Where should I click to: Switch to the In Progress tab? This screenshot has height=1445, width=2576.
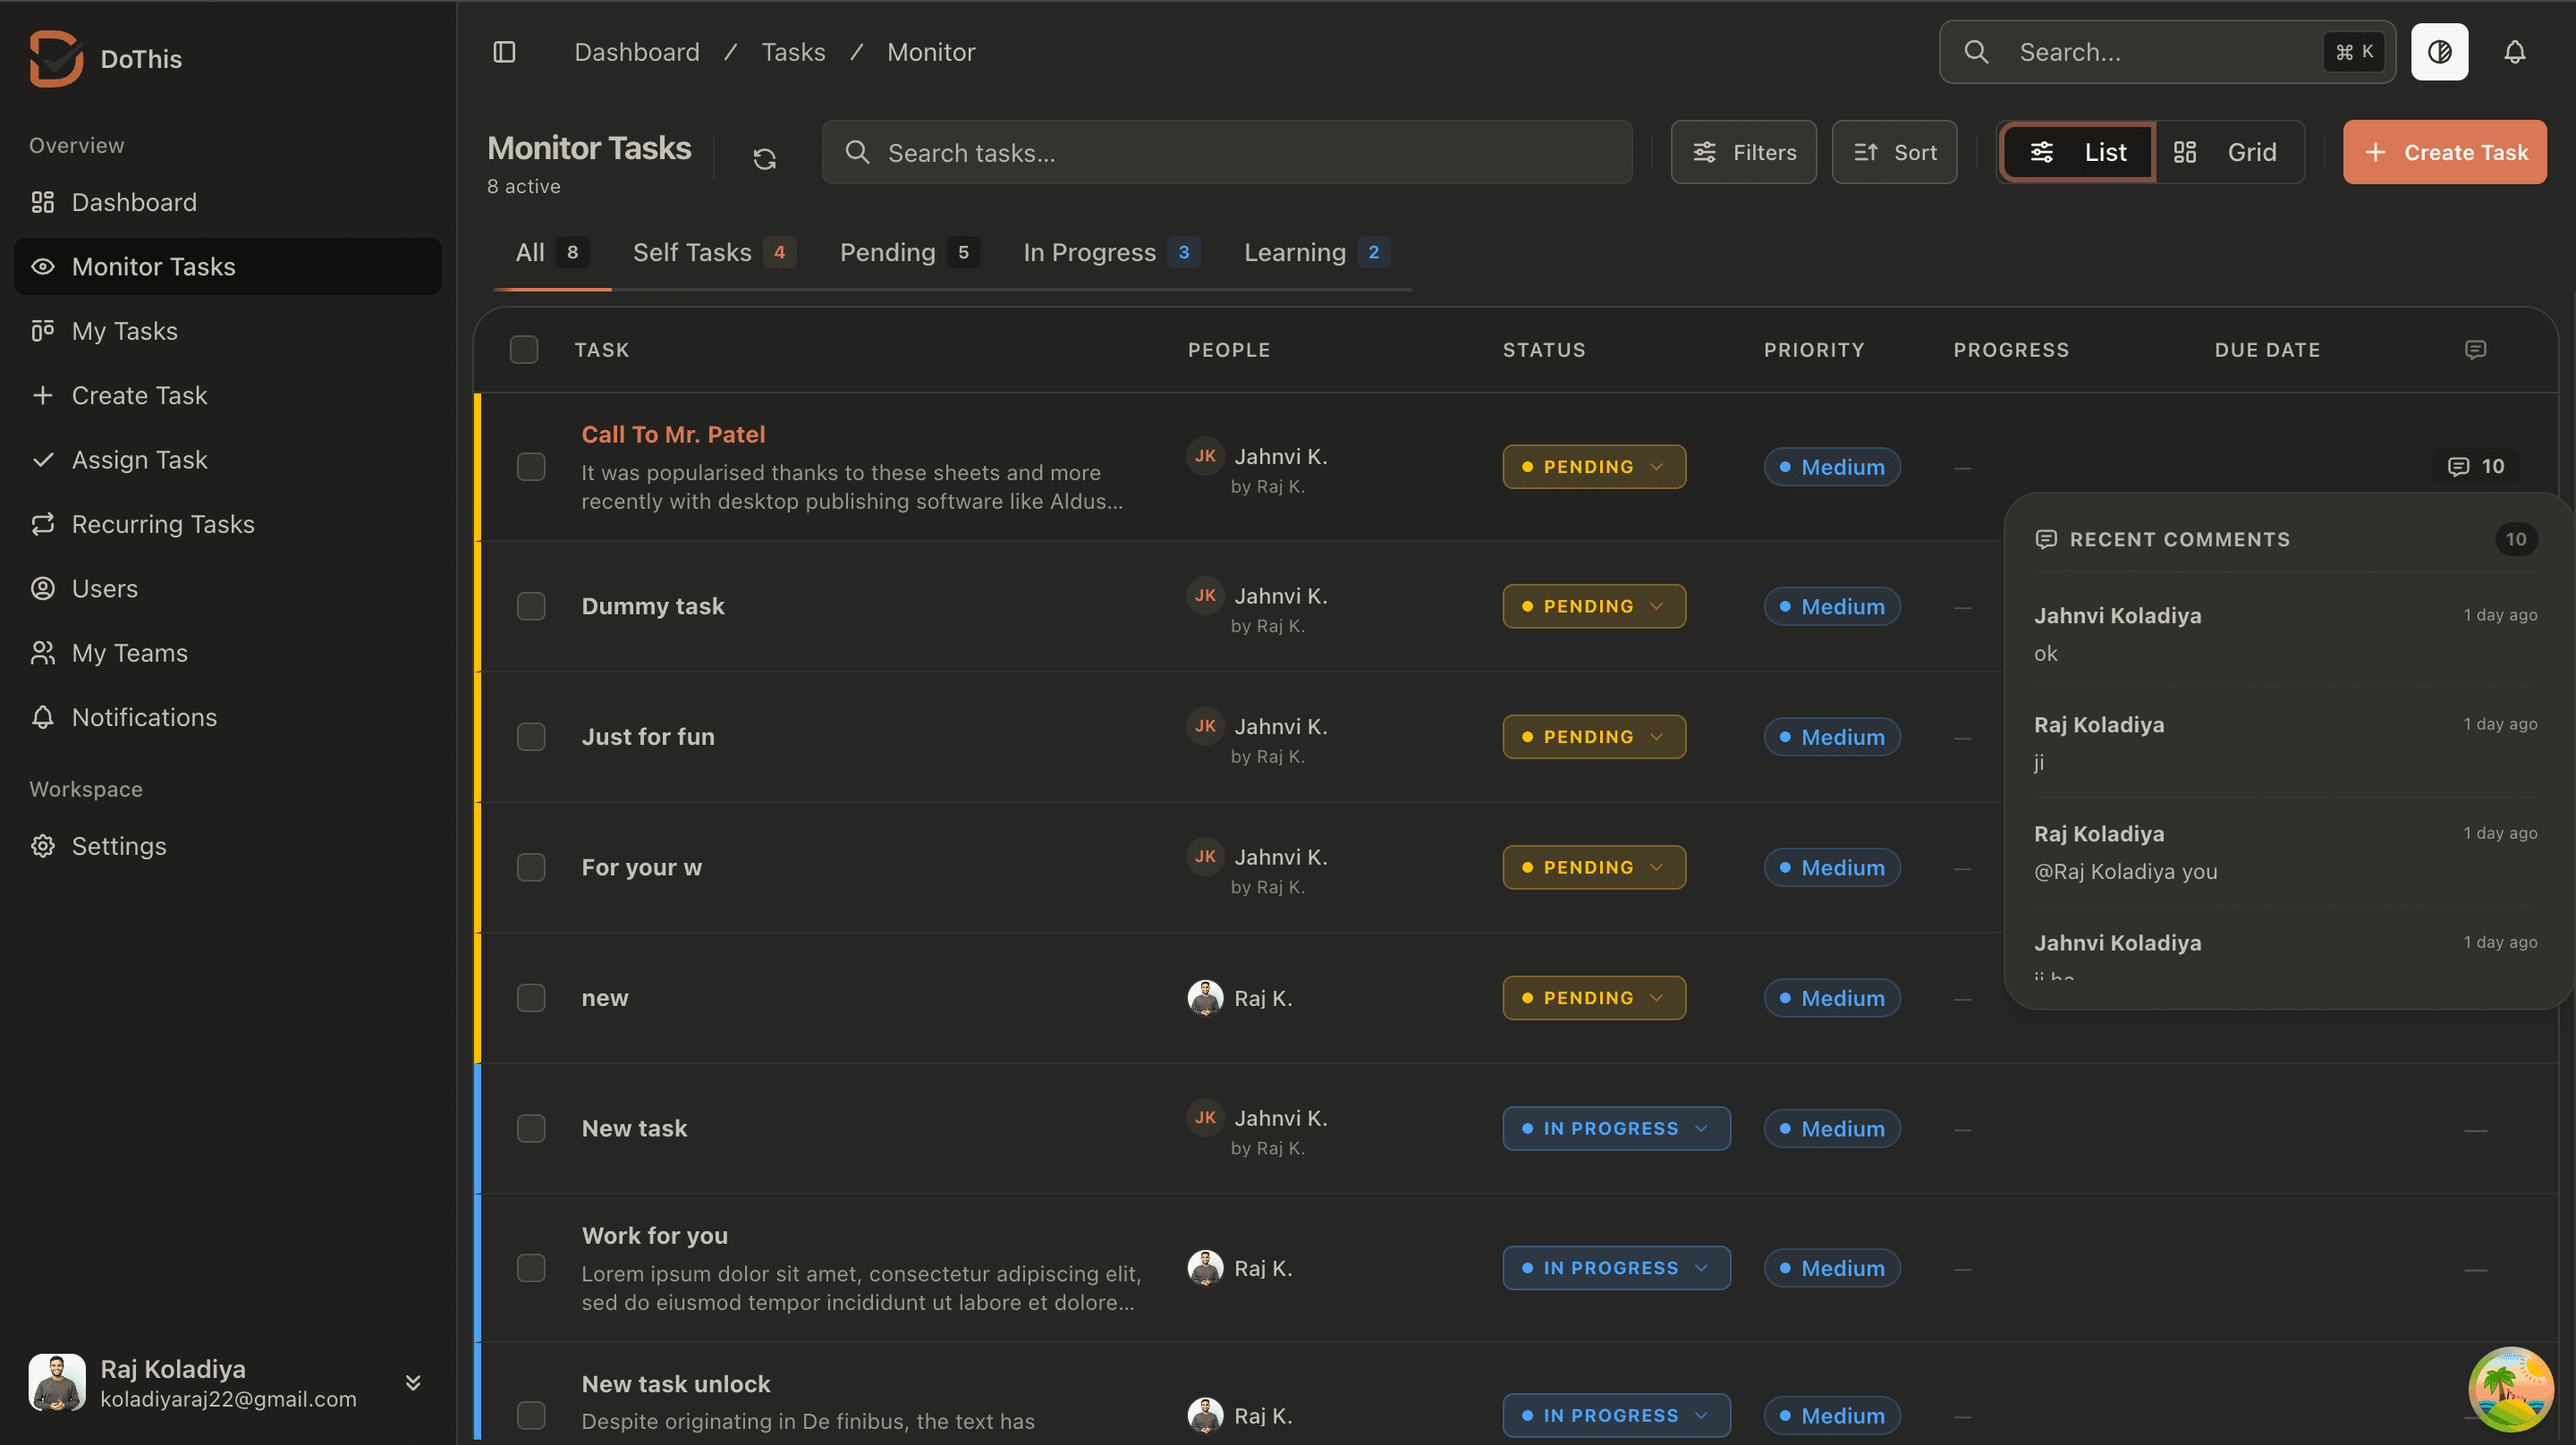pyautogui.click(x=1111, y=252)
